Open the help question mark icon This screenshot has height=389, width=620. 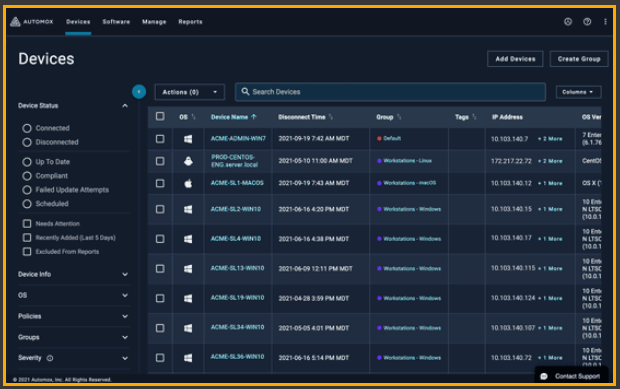click(x=587, y=22)
